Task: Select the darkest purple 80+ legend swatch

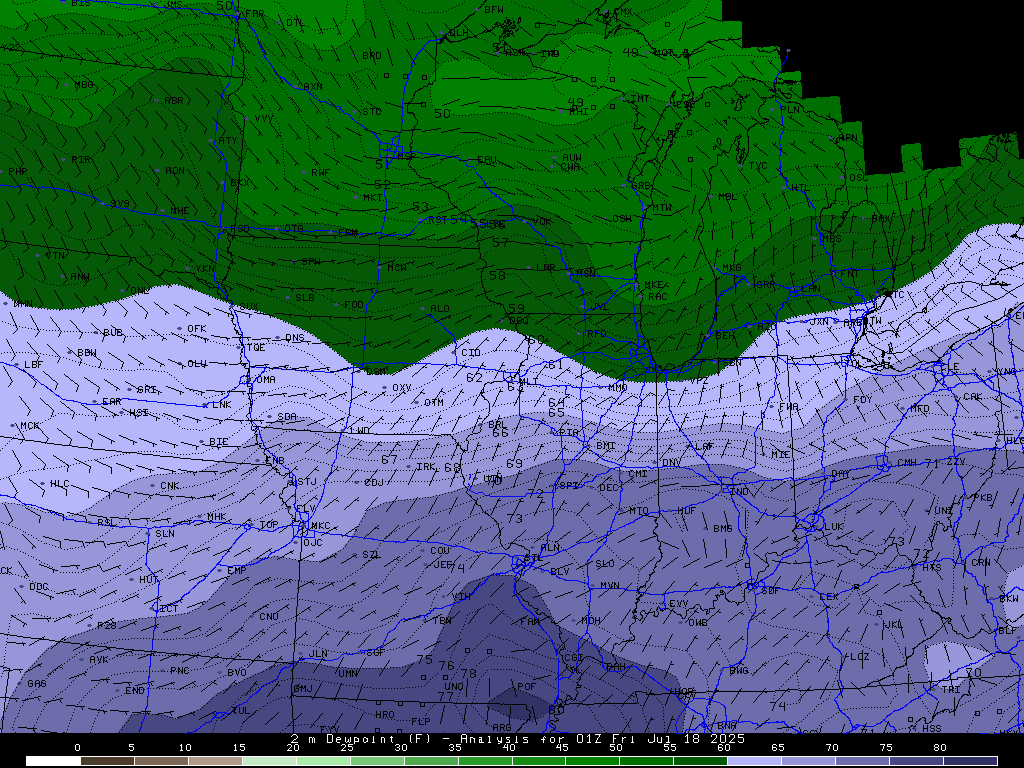Action: [x=970, y=761]
